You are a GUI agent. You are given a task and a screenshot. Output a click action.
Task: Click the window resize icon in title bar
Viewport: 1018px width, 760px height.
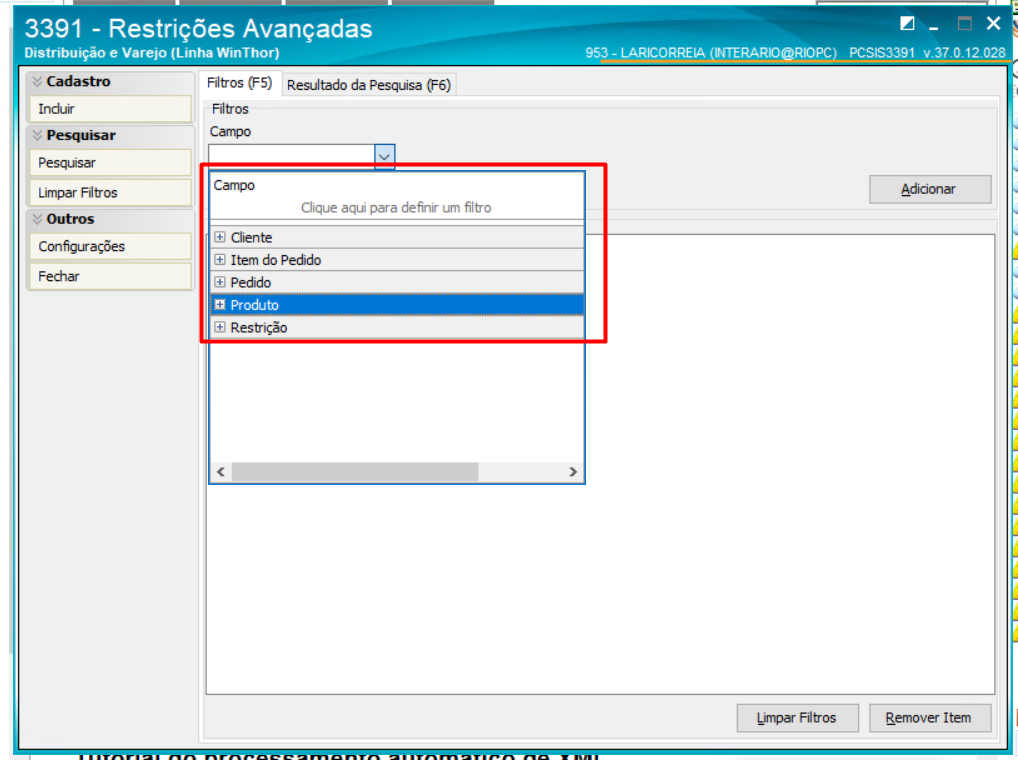(907, 24)
